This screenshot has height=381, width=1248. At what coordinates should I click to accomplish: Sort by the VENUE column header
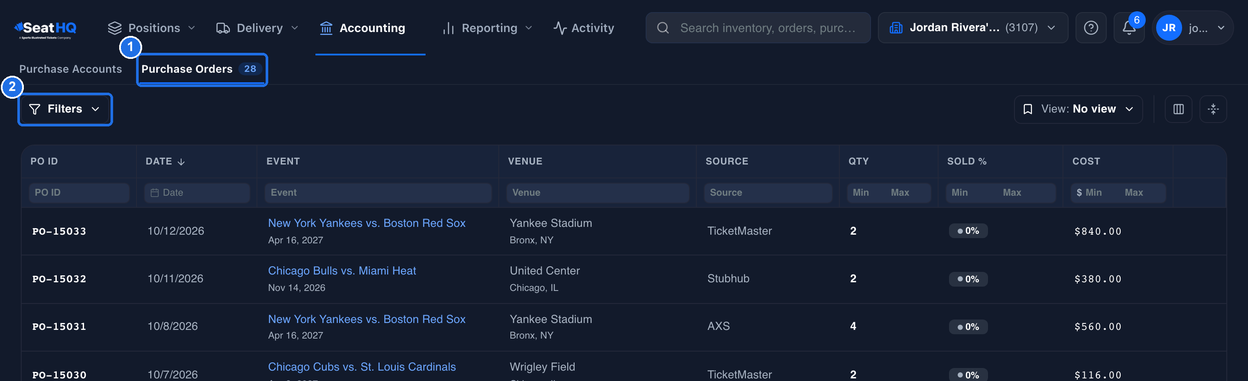525,161
